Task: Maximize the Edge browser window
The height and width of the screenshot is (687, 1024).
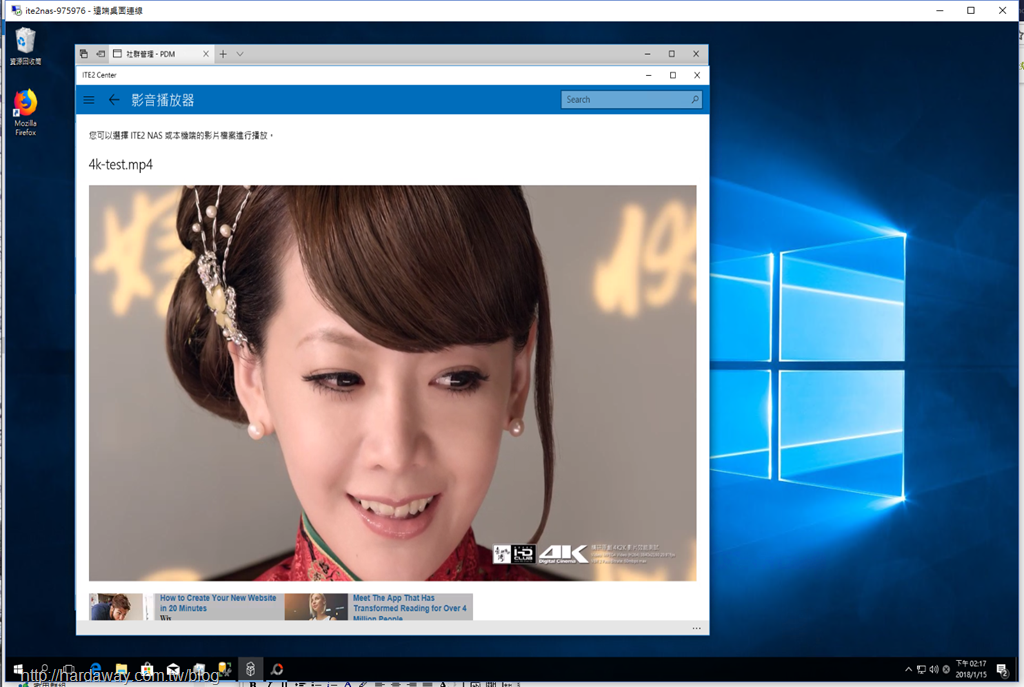Action: coord(671,54)
